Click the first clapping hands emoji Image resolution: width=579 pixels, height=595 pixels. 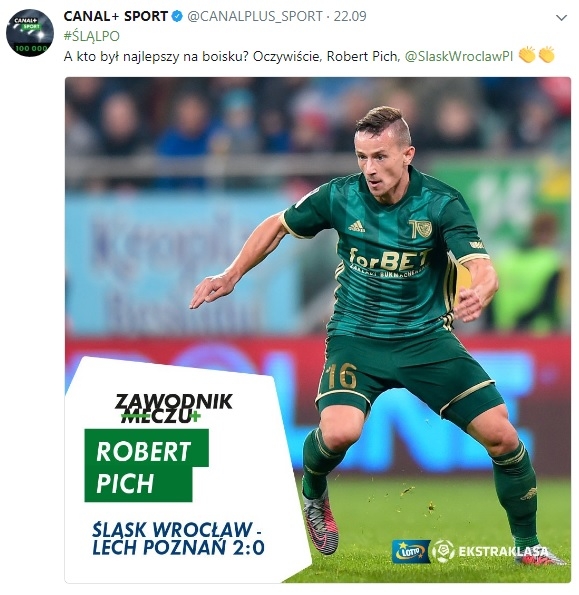527,55
